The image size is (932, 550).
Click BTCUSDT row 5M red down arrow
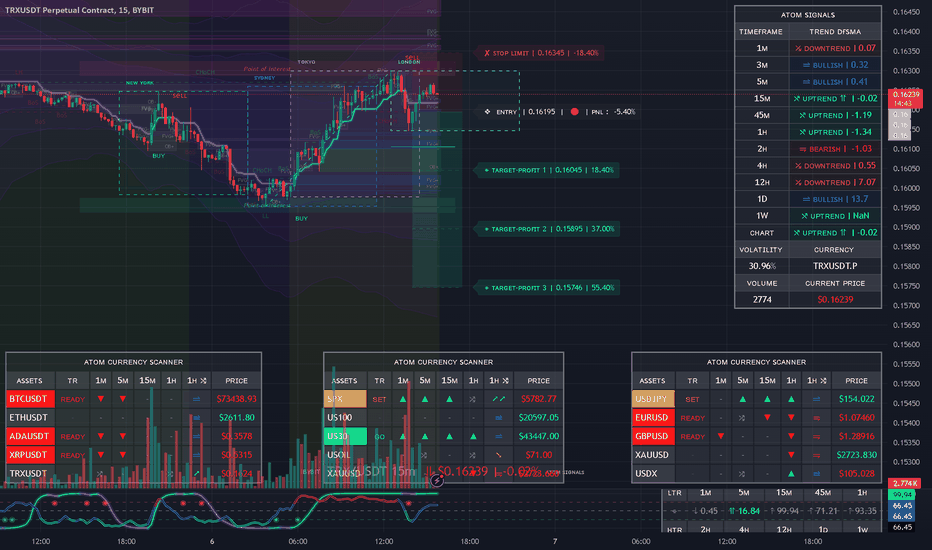(122, 399)
